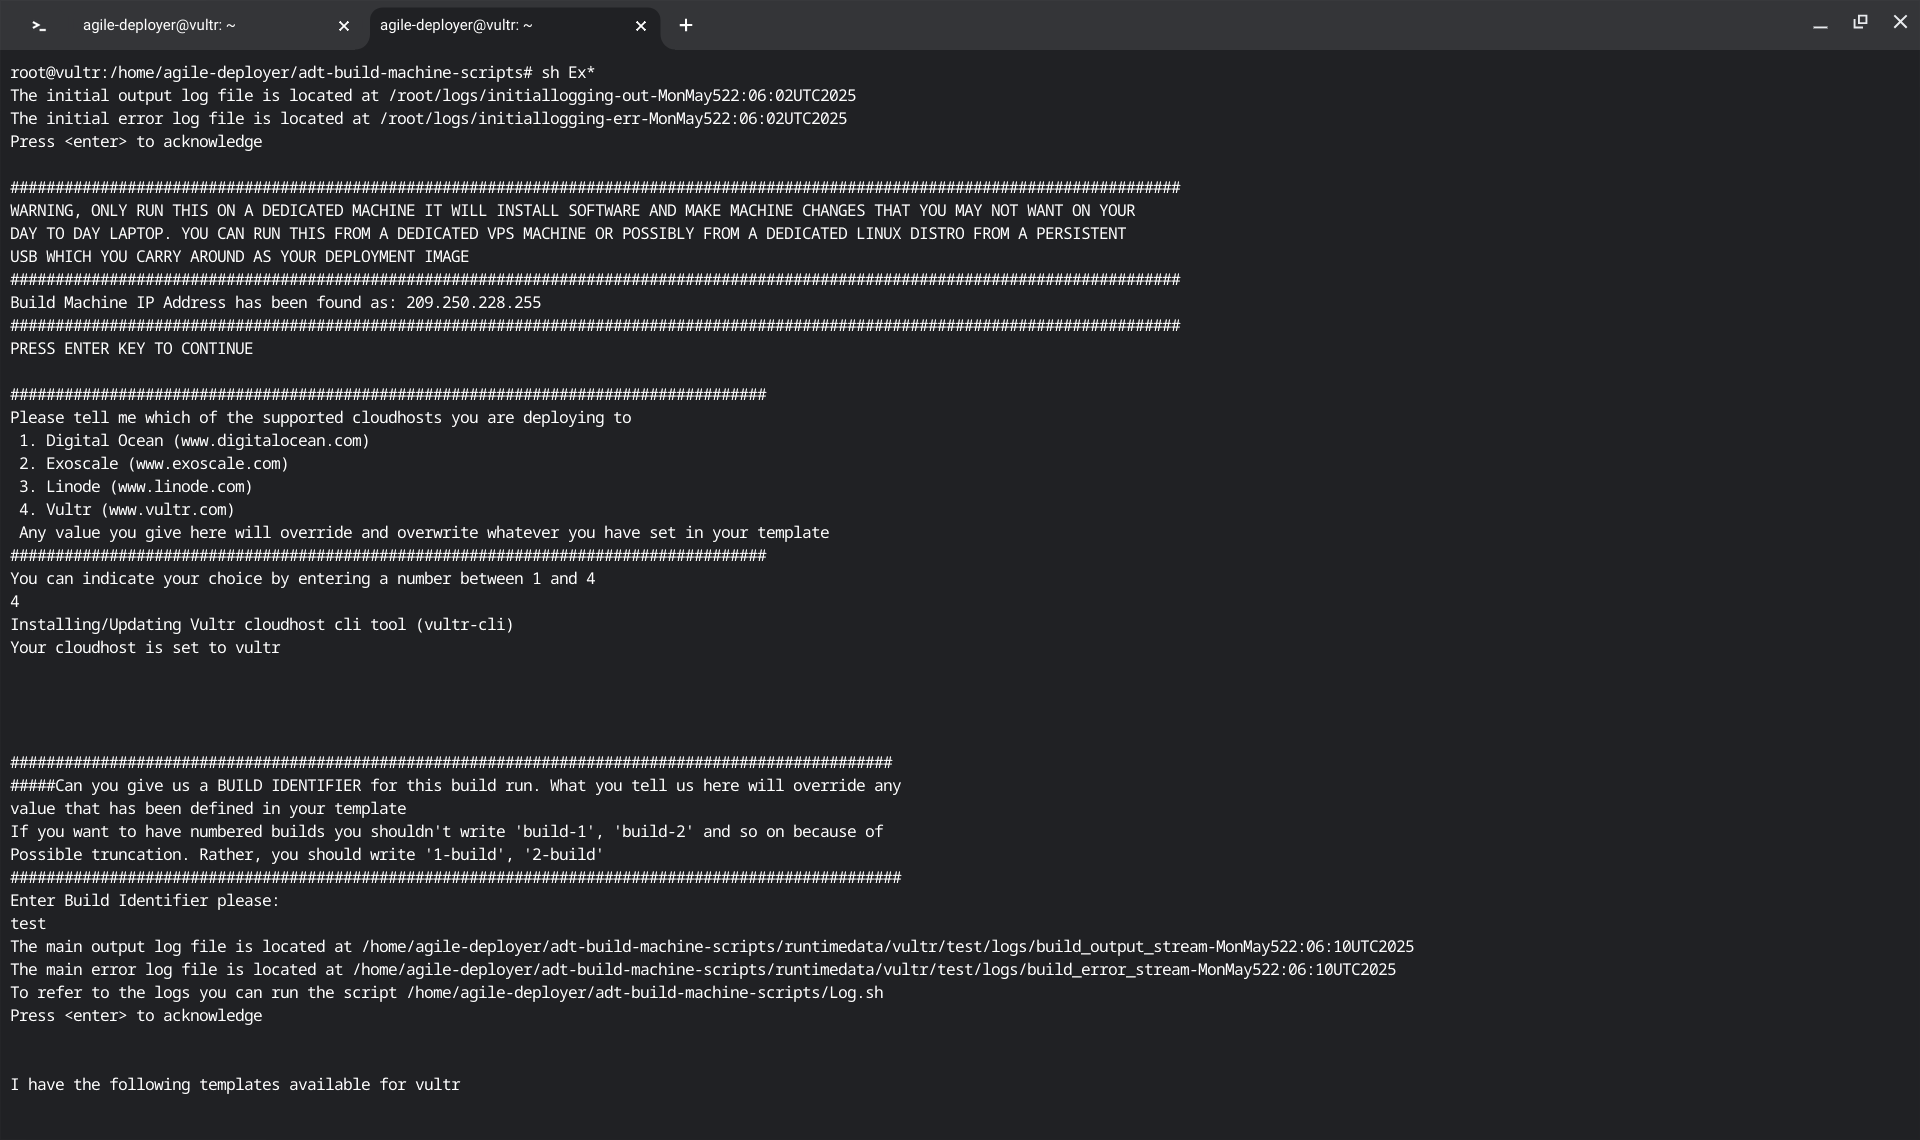This screenshot has width=1920, height=1140.
Task: Minimize the terminal window
Action: pos(1820,24)
